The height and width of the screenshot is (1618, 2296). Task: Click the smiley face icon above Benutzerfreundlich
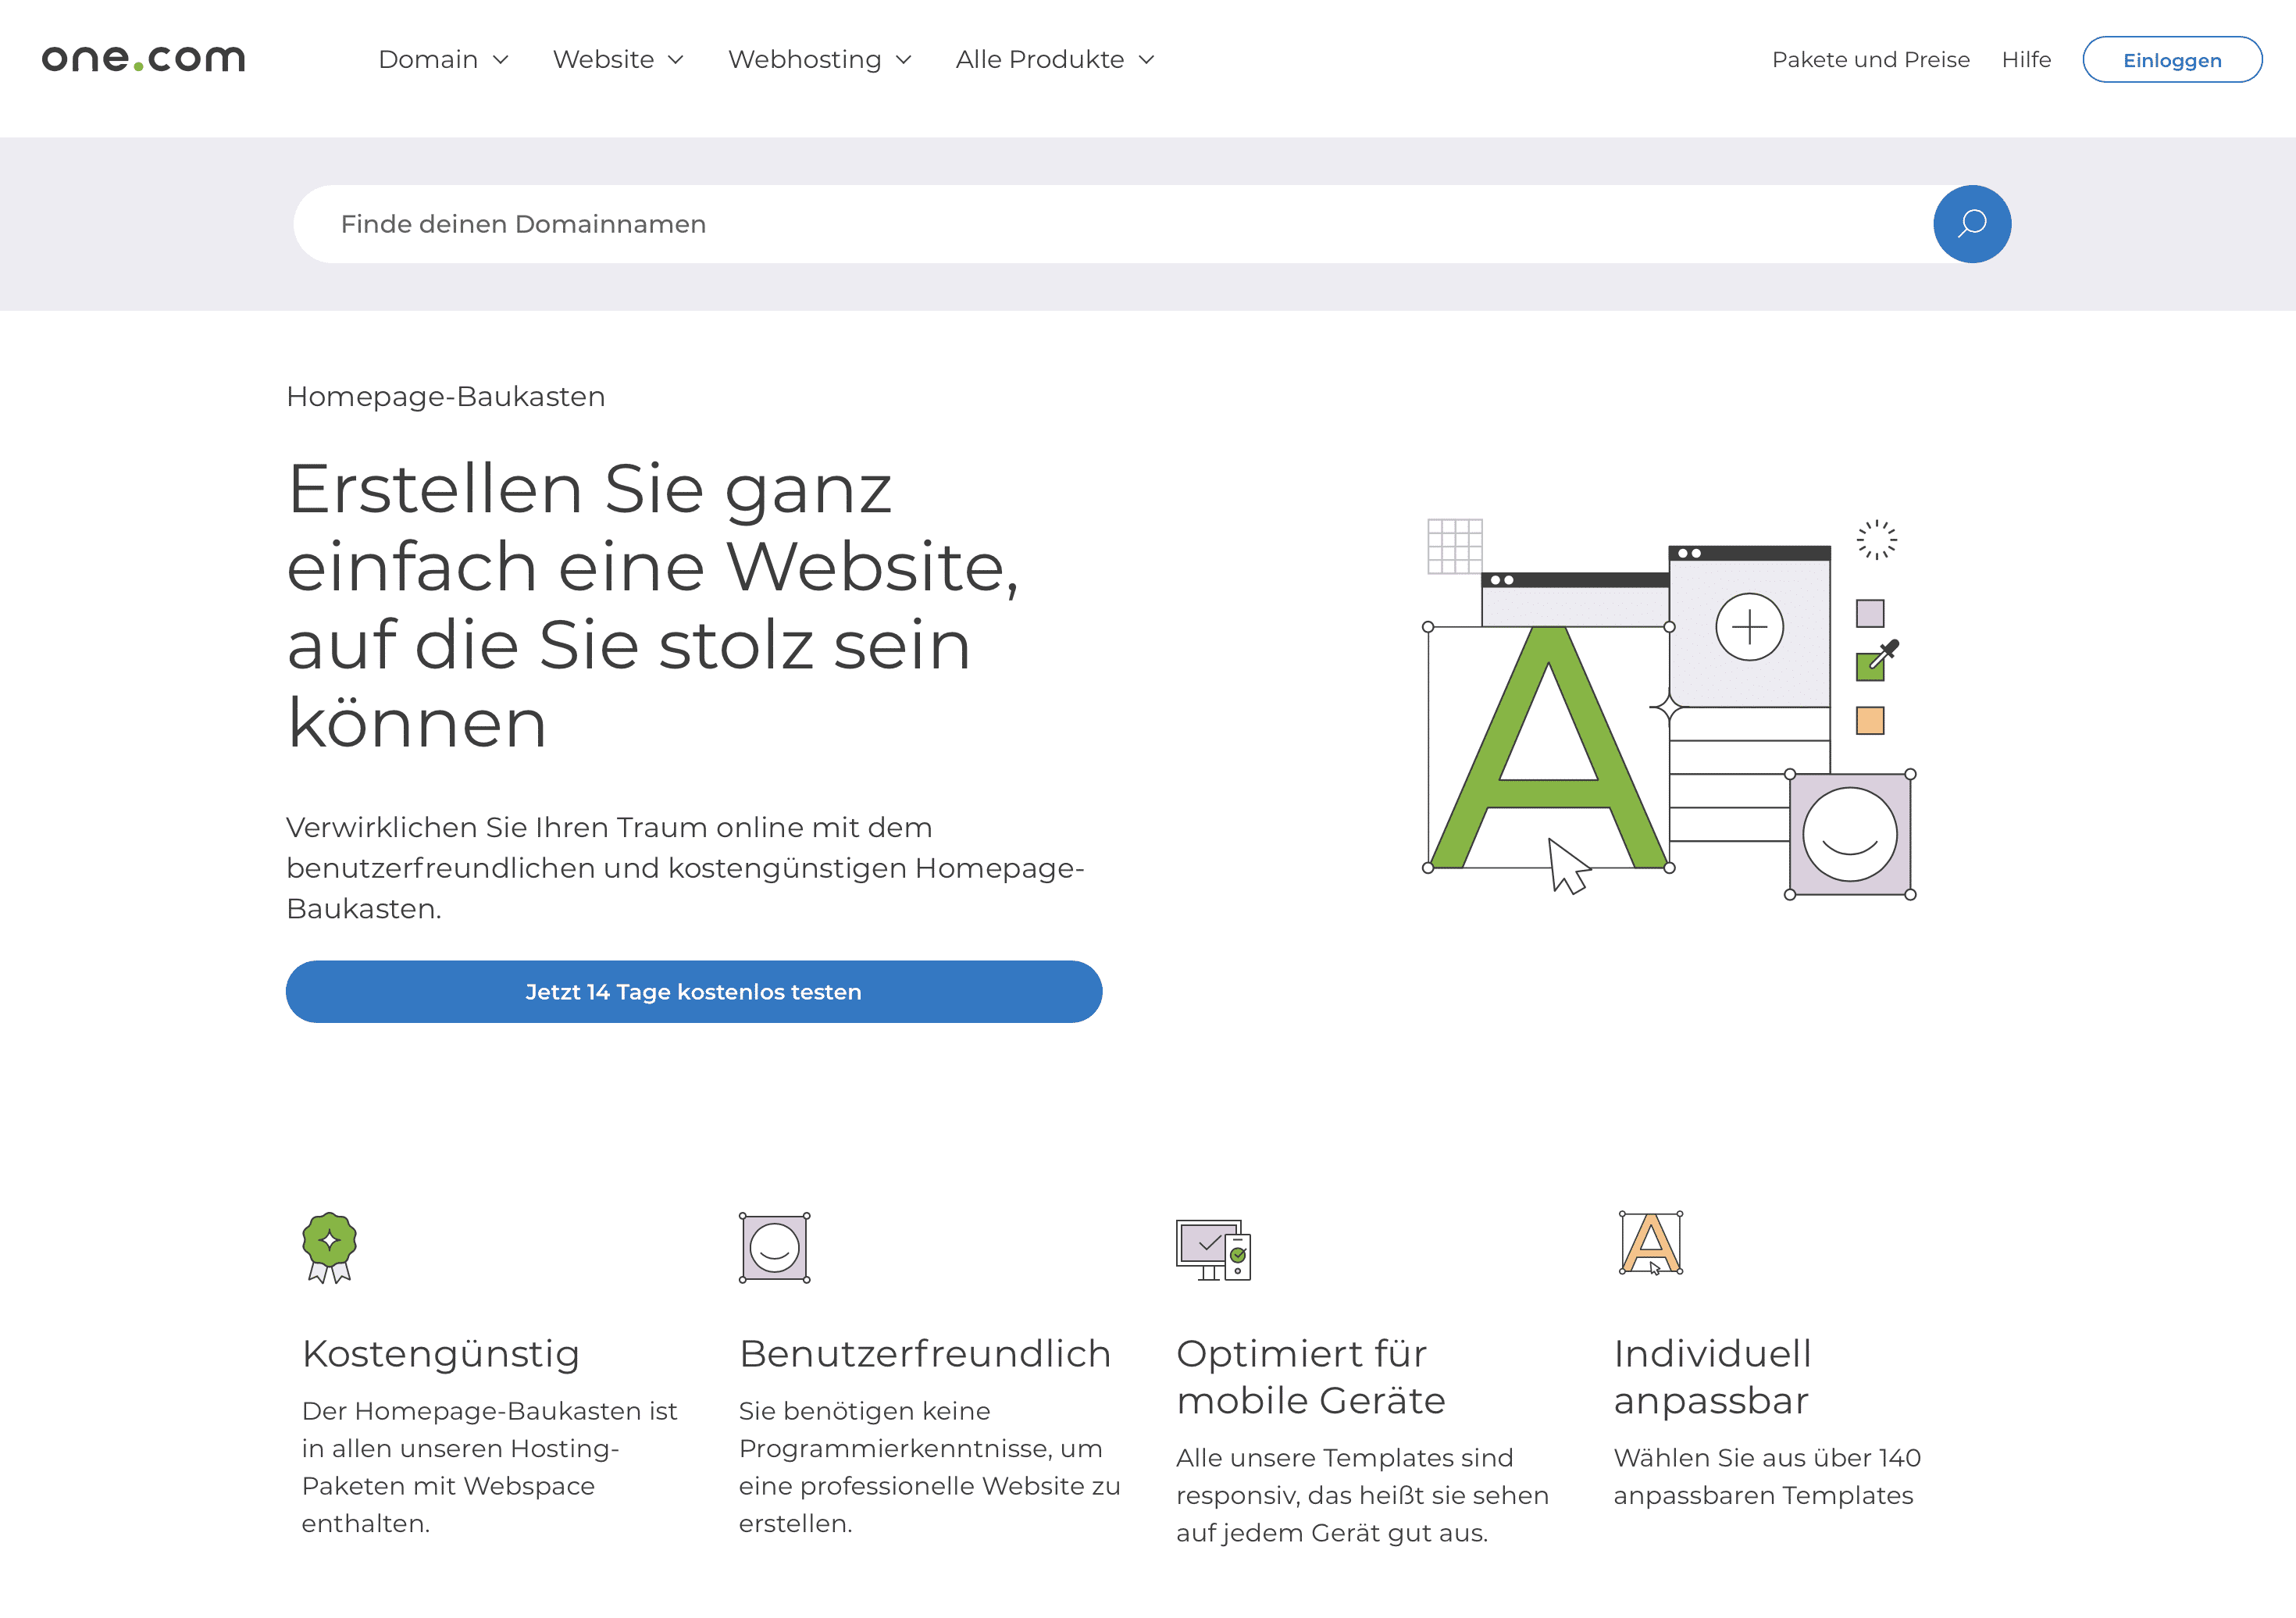coord(774,1247)
